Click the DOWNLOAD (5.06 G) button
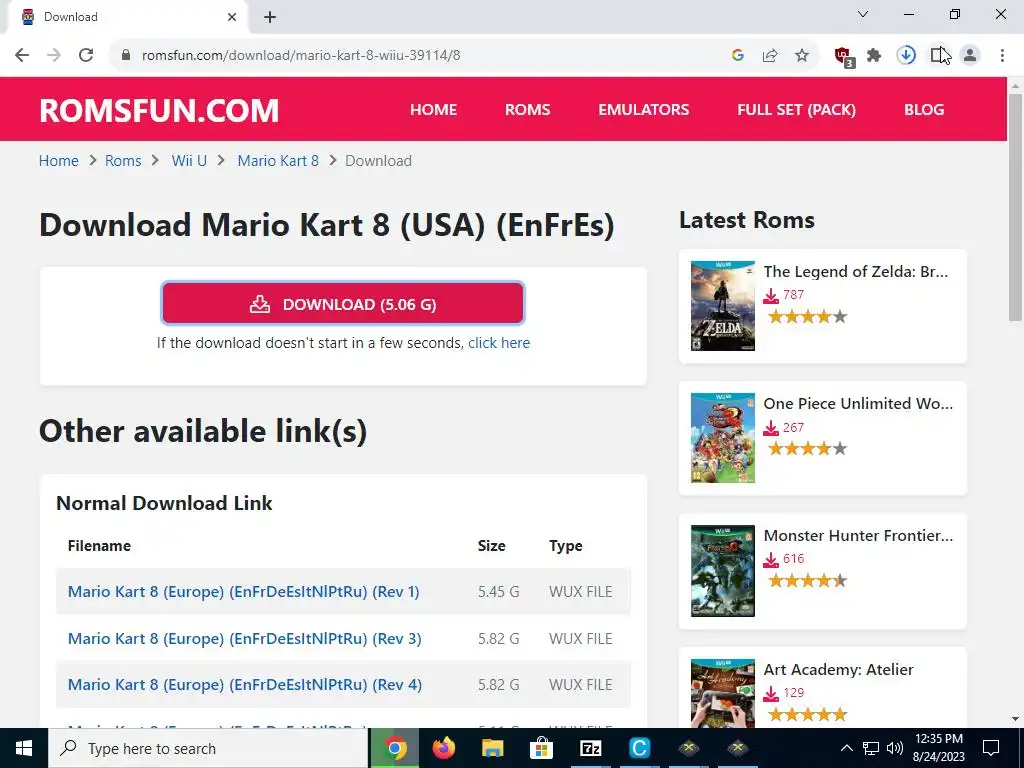The image size is (1024, 768). tap(343, 304)
